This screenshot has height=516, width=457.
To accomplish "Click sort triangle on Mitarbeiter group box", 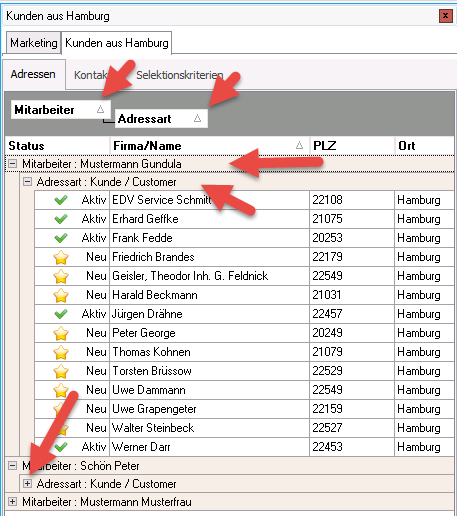I will [100, 109].
